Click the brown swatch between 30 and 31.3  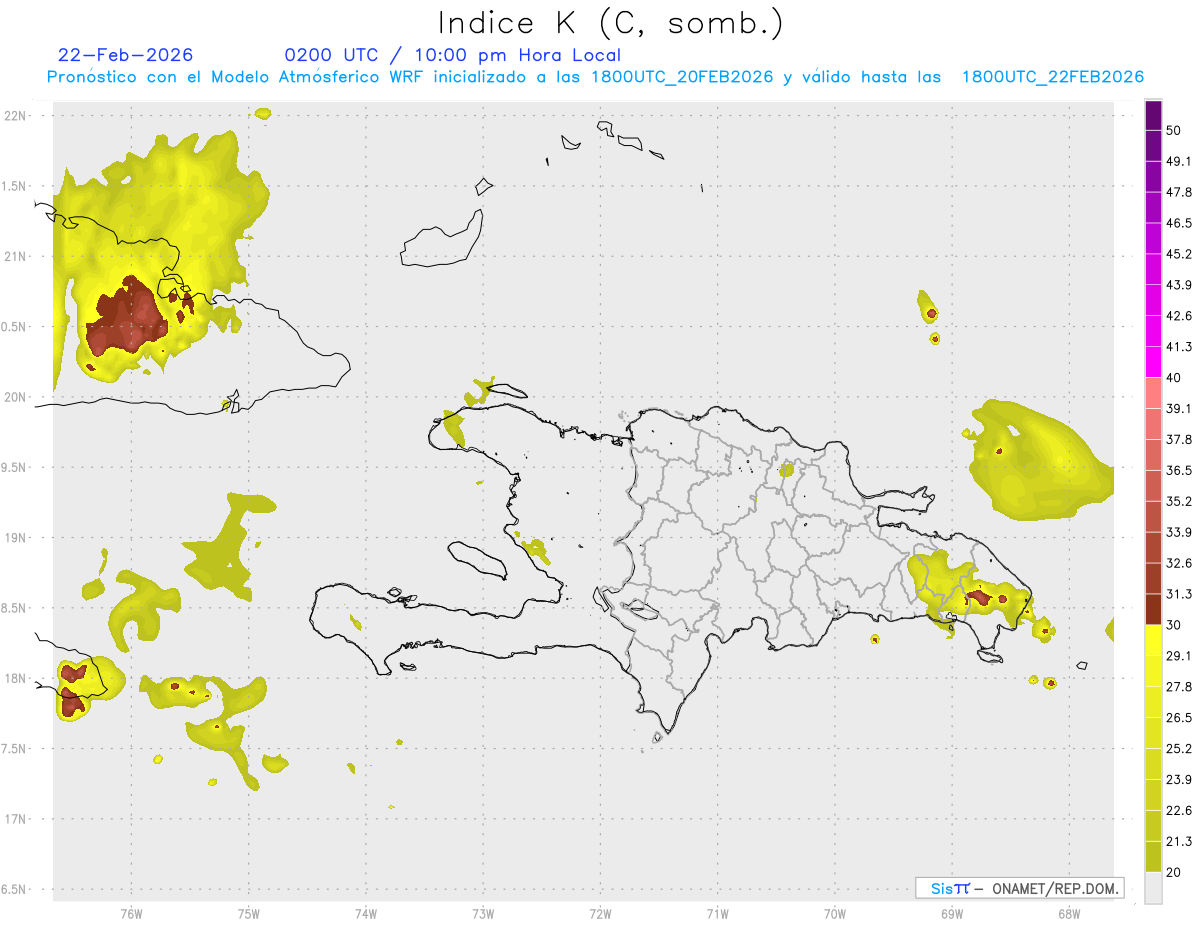click(1153, 609)
